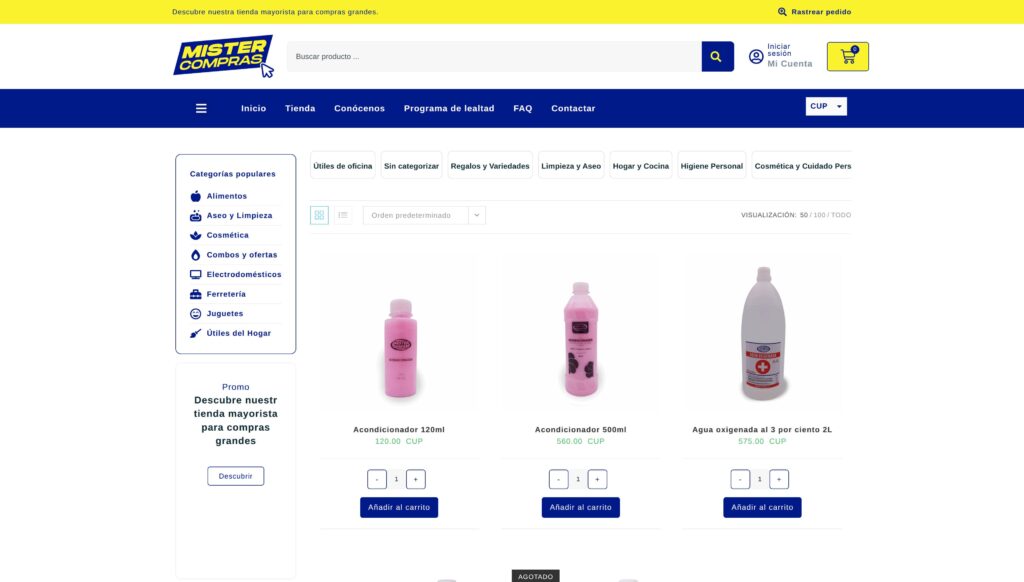The height and width of the screenshot is (582, 1024).
Task: Click the search magnifier button
Action: [x=717, y=56]
